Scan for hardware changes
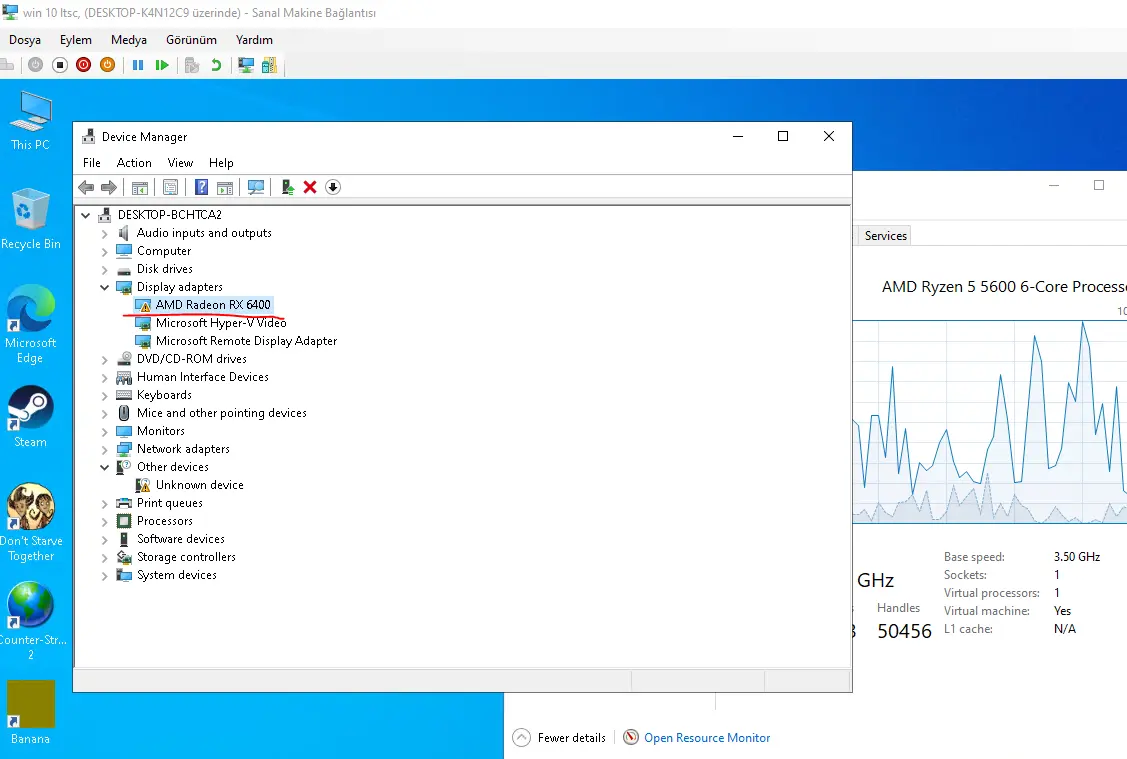The height and width of the screenshot is (759, 1127). pos(256,188)
